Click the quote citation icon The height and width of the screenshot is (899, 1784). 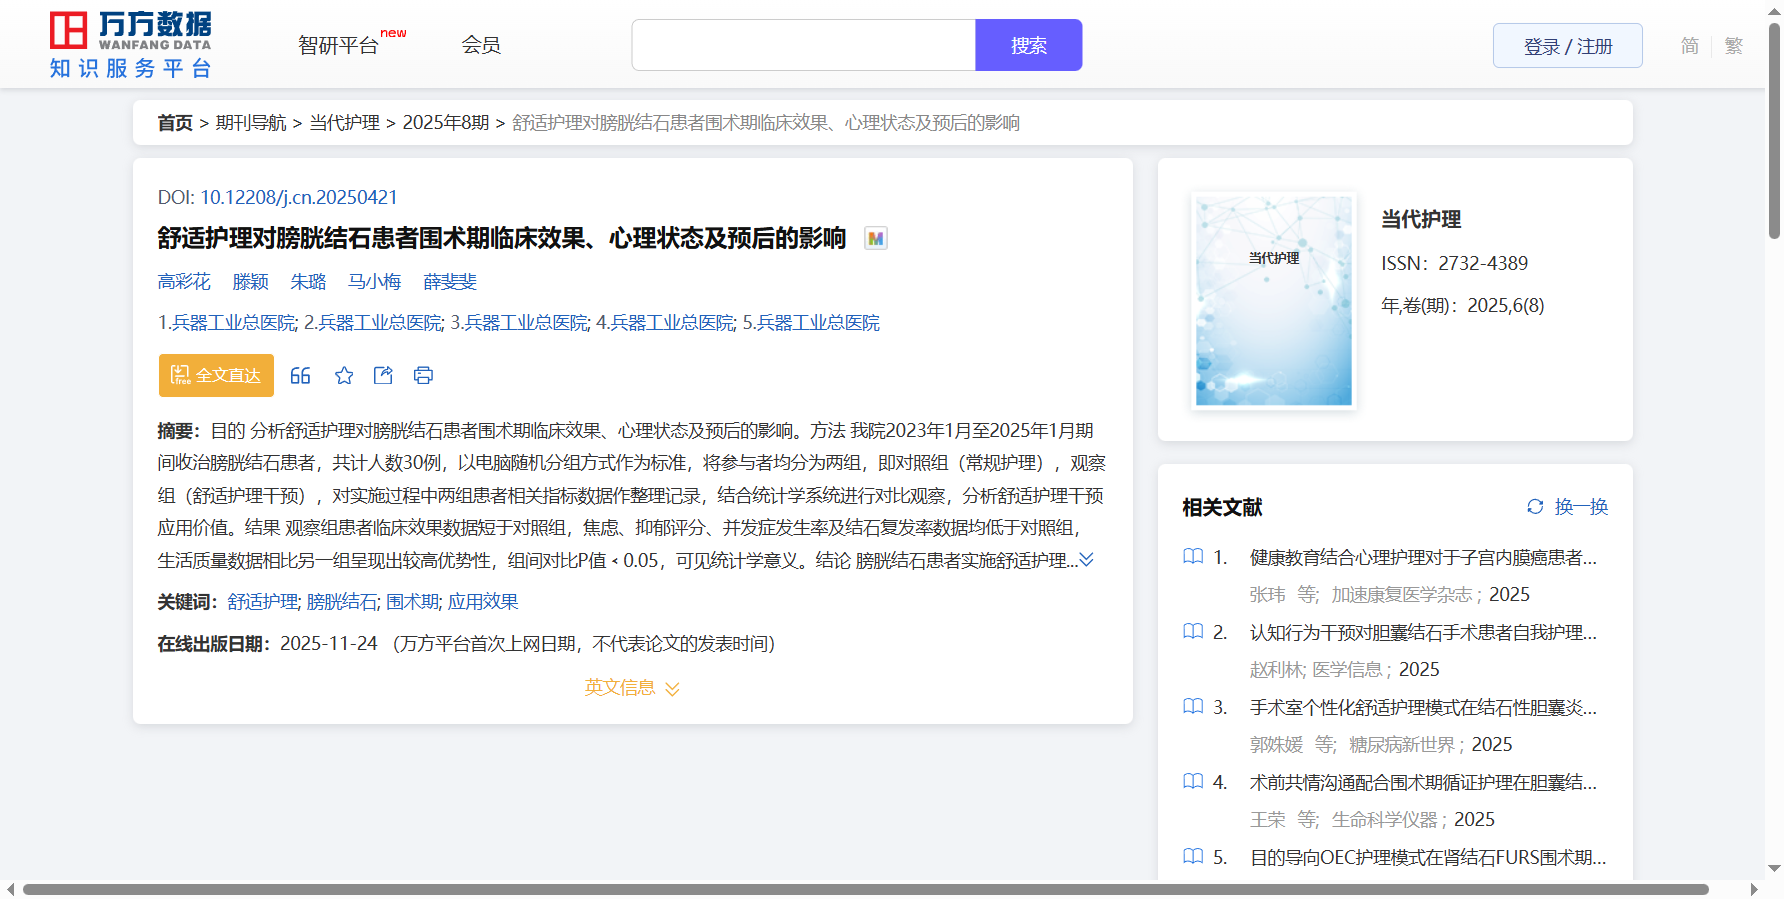pos(300,376)
